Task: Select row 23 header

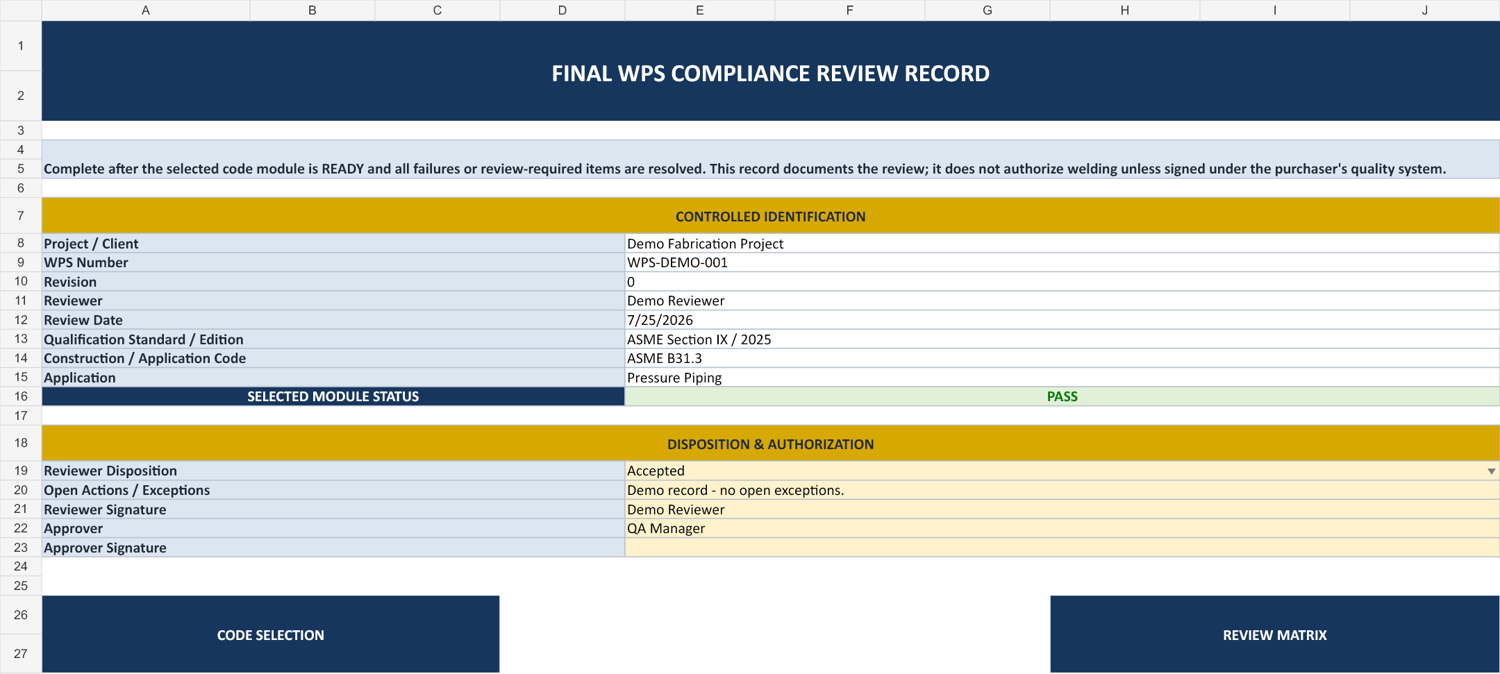Action: pyautogui.click(x=21, y=547)
